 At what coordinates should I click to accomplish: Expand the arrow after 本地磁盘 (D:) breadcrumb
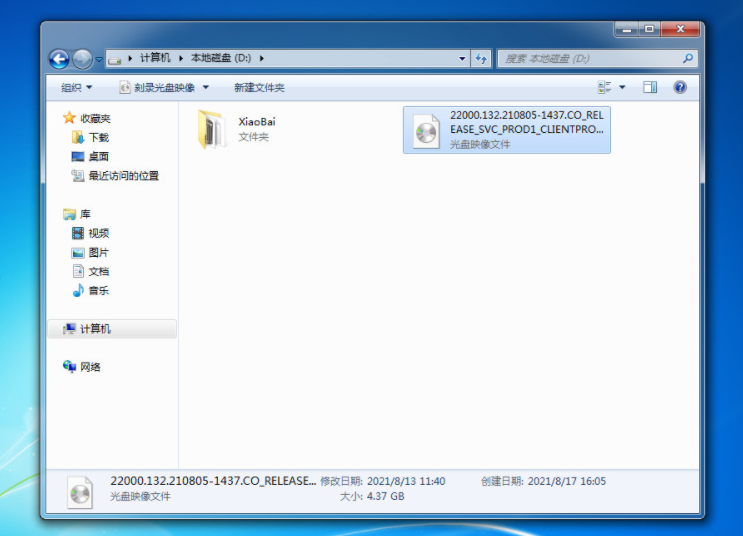coord(262,58)
